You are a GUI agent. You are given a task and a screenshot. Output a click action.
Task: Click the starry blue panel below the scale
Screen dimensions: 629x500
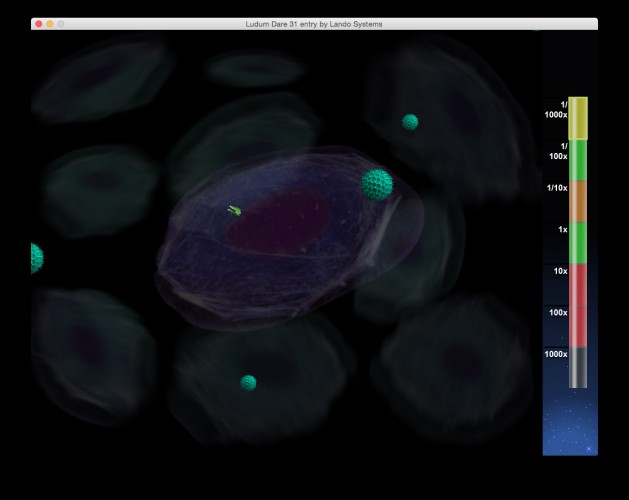[570, 422]
